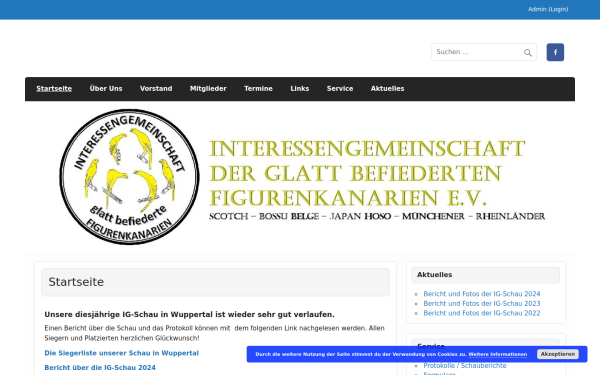600x375 pixels.
Task: Click the search magnifier icon
Action: (528, 52)
